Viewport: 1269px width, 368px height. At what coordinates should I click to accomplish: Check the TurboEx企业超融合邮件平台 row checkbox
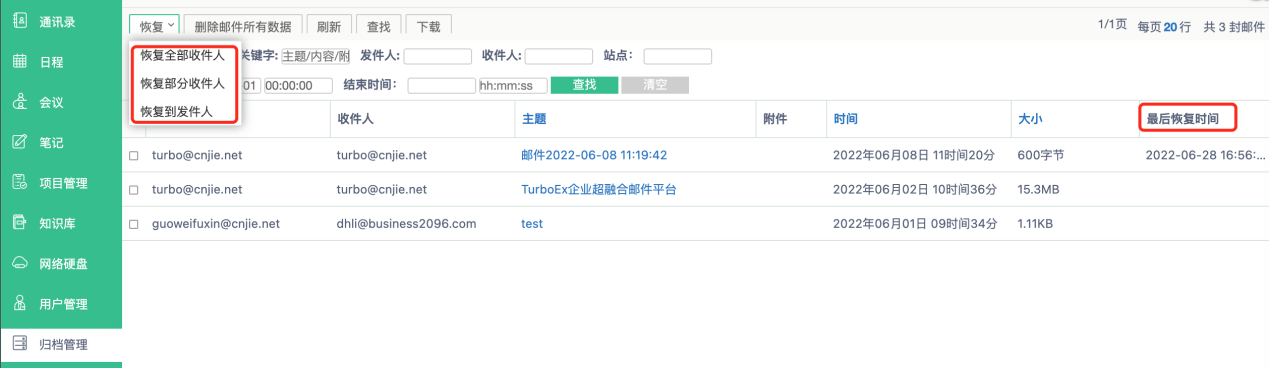coord(134,190)
